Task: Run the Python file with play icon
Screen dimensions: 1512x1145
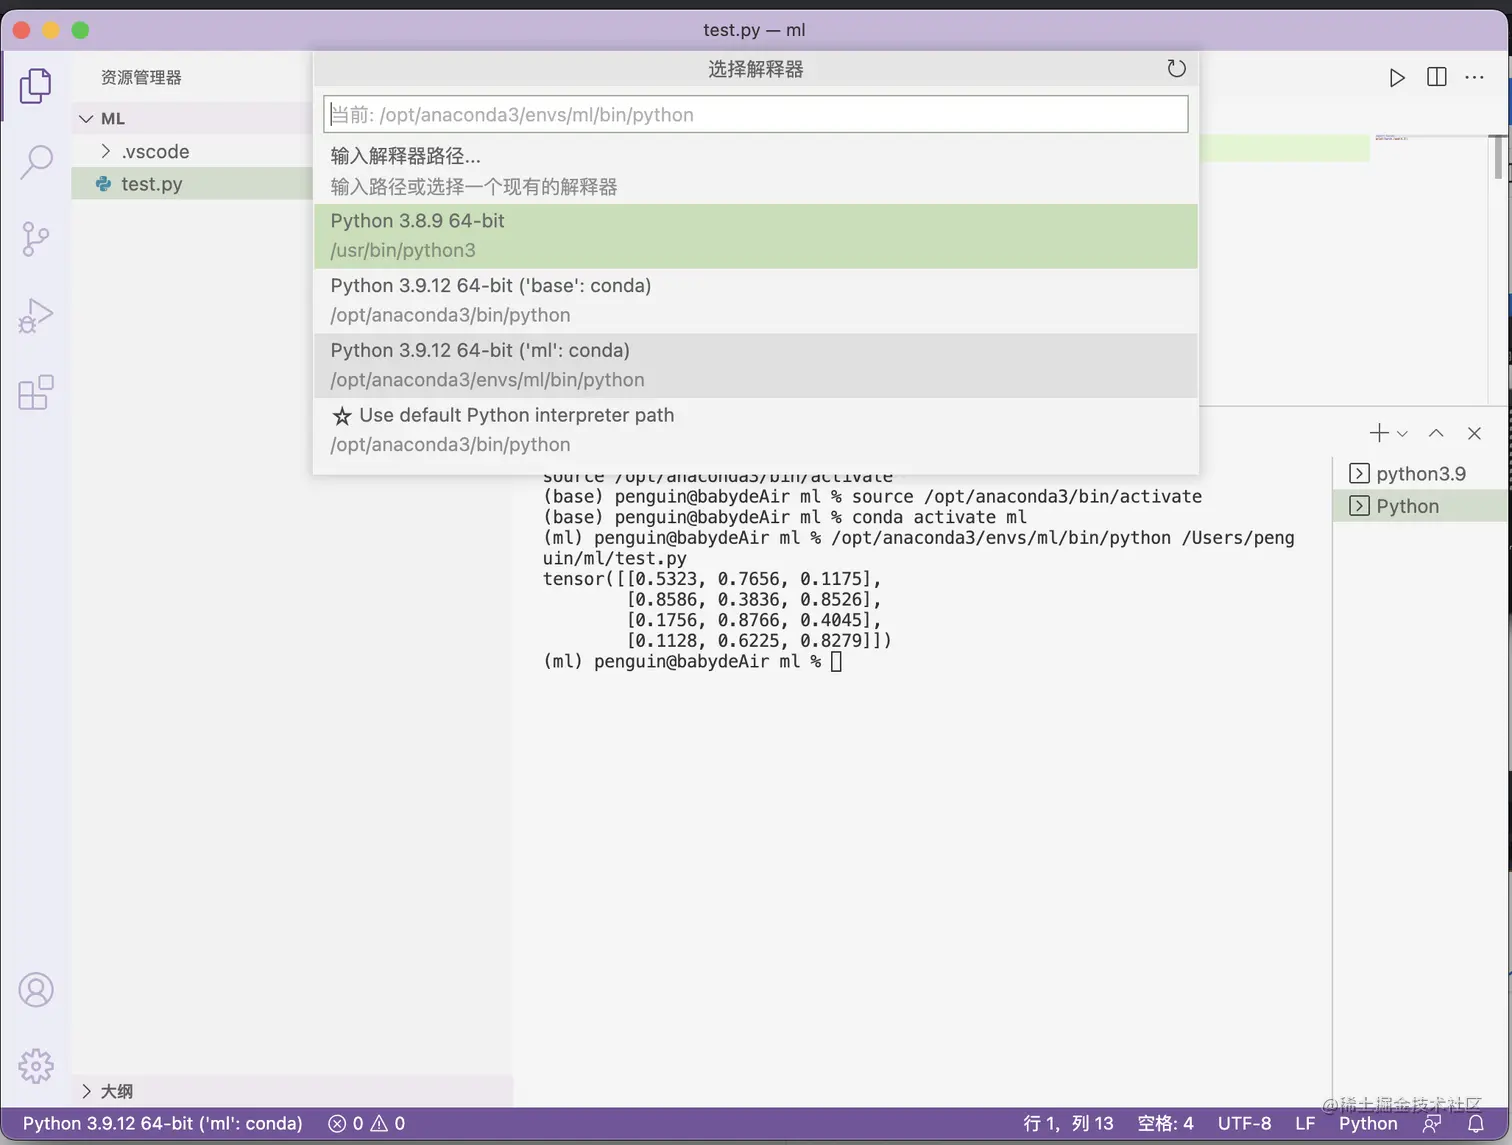Action: [1397, 78]
